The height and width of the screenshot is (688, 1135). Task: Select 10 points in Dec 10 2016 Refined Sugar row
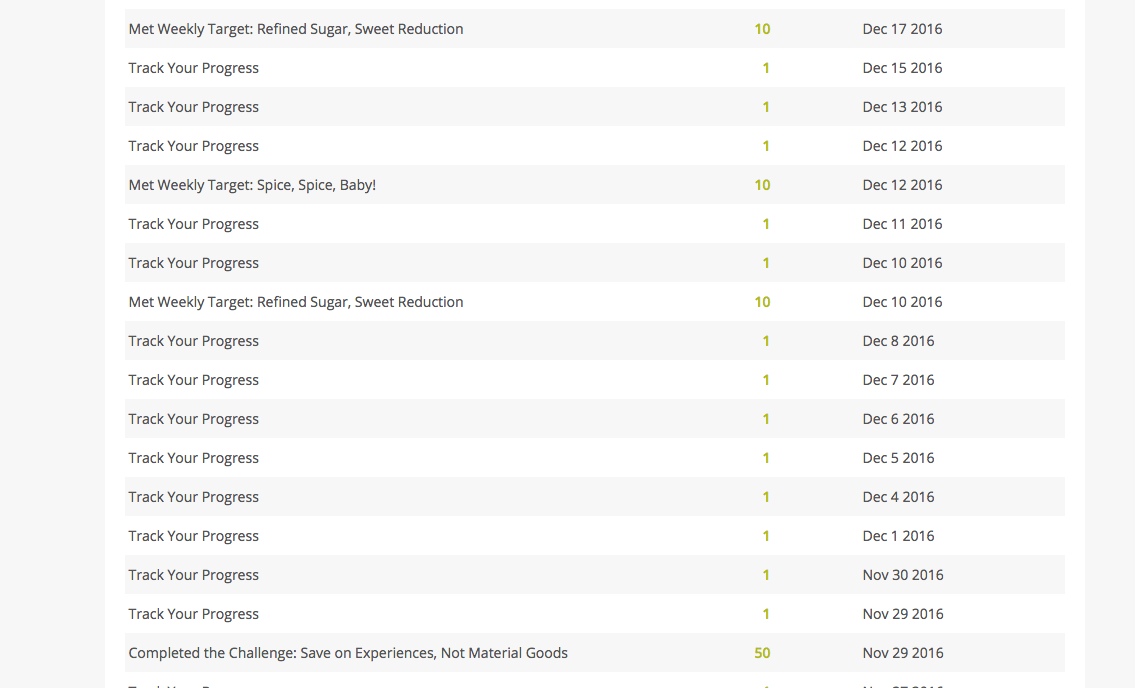(762, 302)
